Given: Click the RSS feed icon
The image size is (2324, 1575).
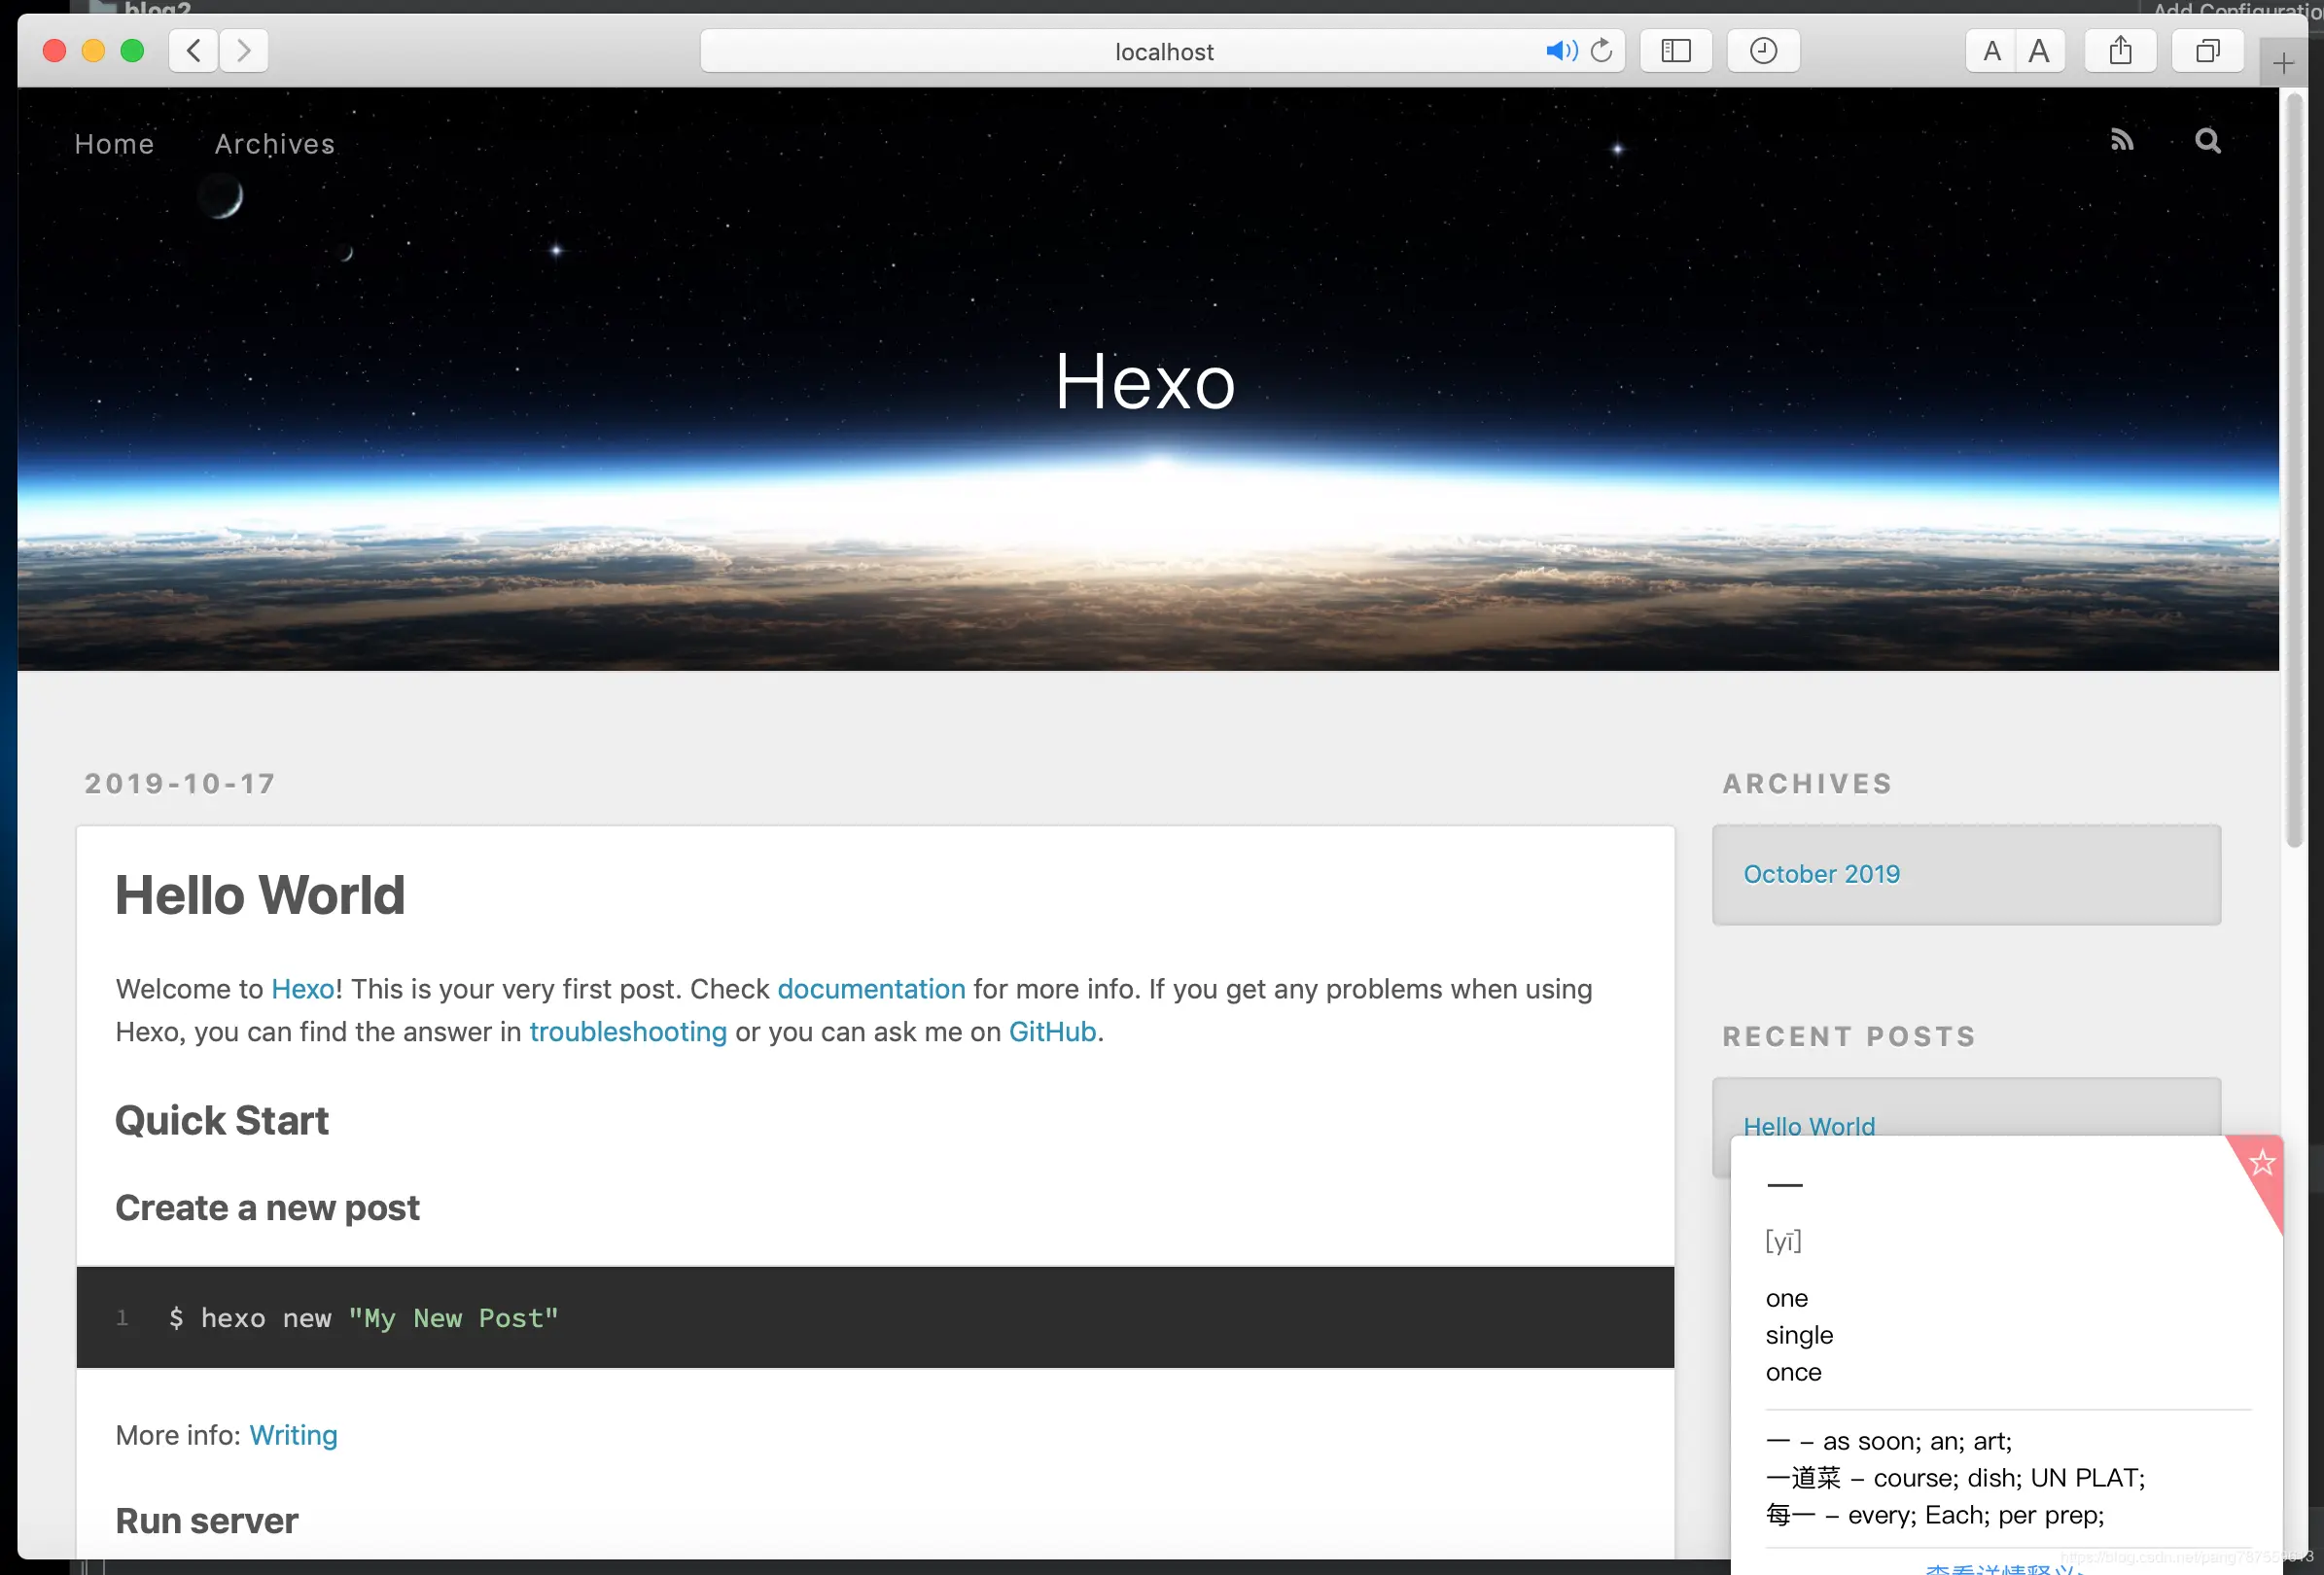Looking at the screenshot, I should click(2121, 141).
